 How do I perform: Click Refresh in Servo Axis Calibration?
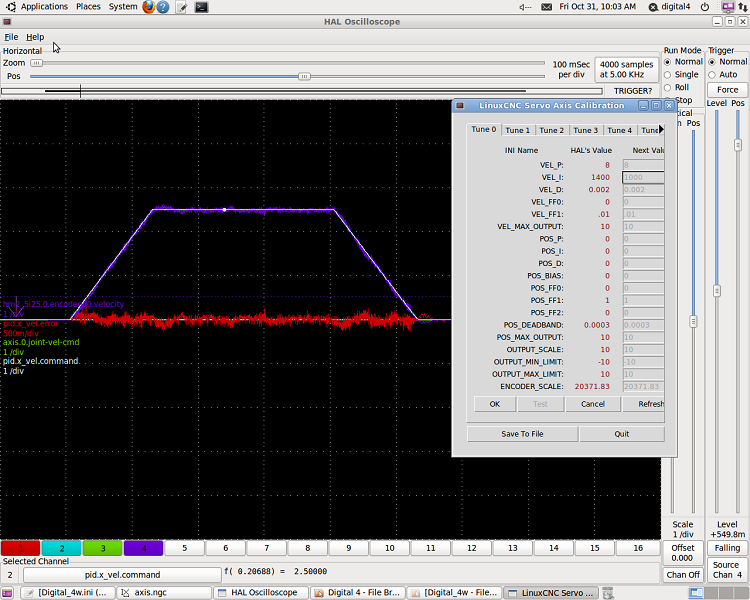tap(644, 404)
